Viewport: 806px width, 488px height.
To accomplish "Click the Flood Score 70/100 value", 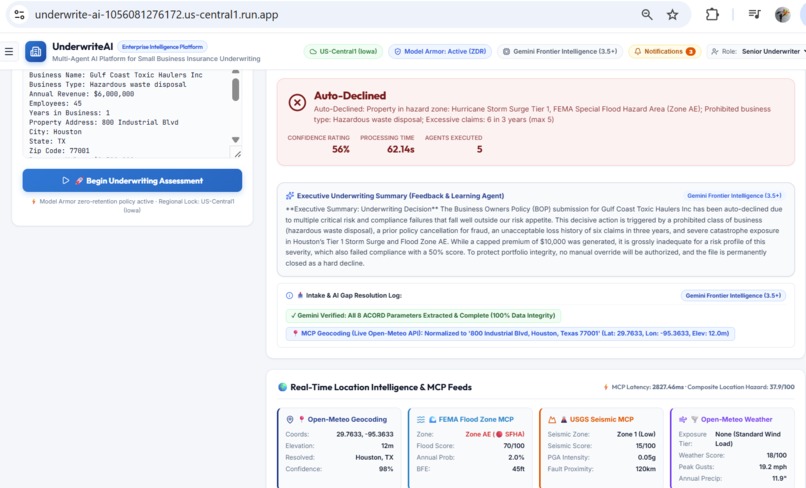I will [x=514, y=446].
